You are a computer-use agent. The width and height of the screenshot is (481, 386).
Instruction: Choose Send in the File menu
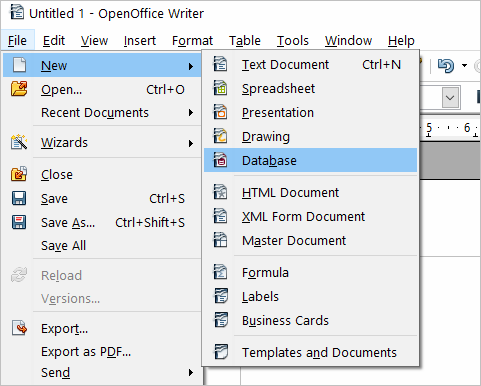pos(102,373)
